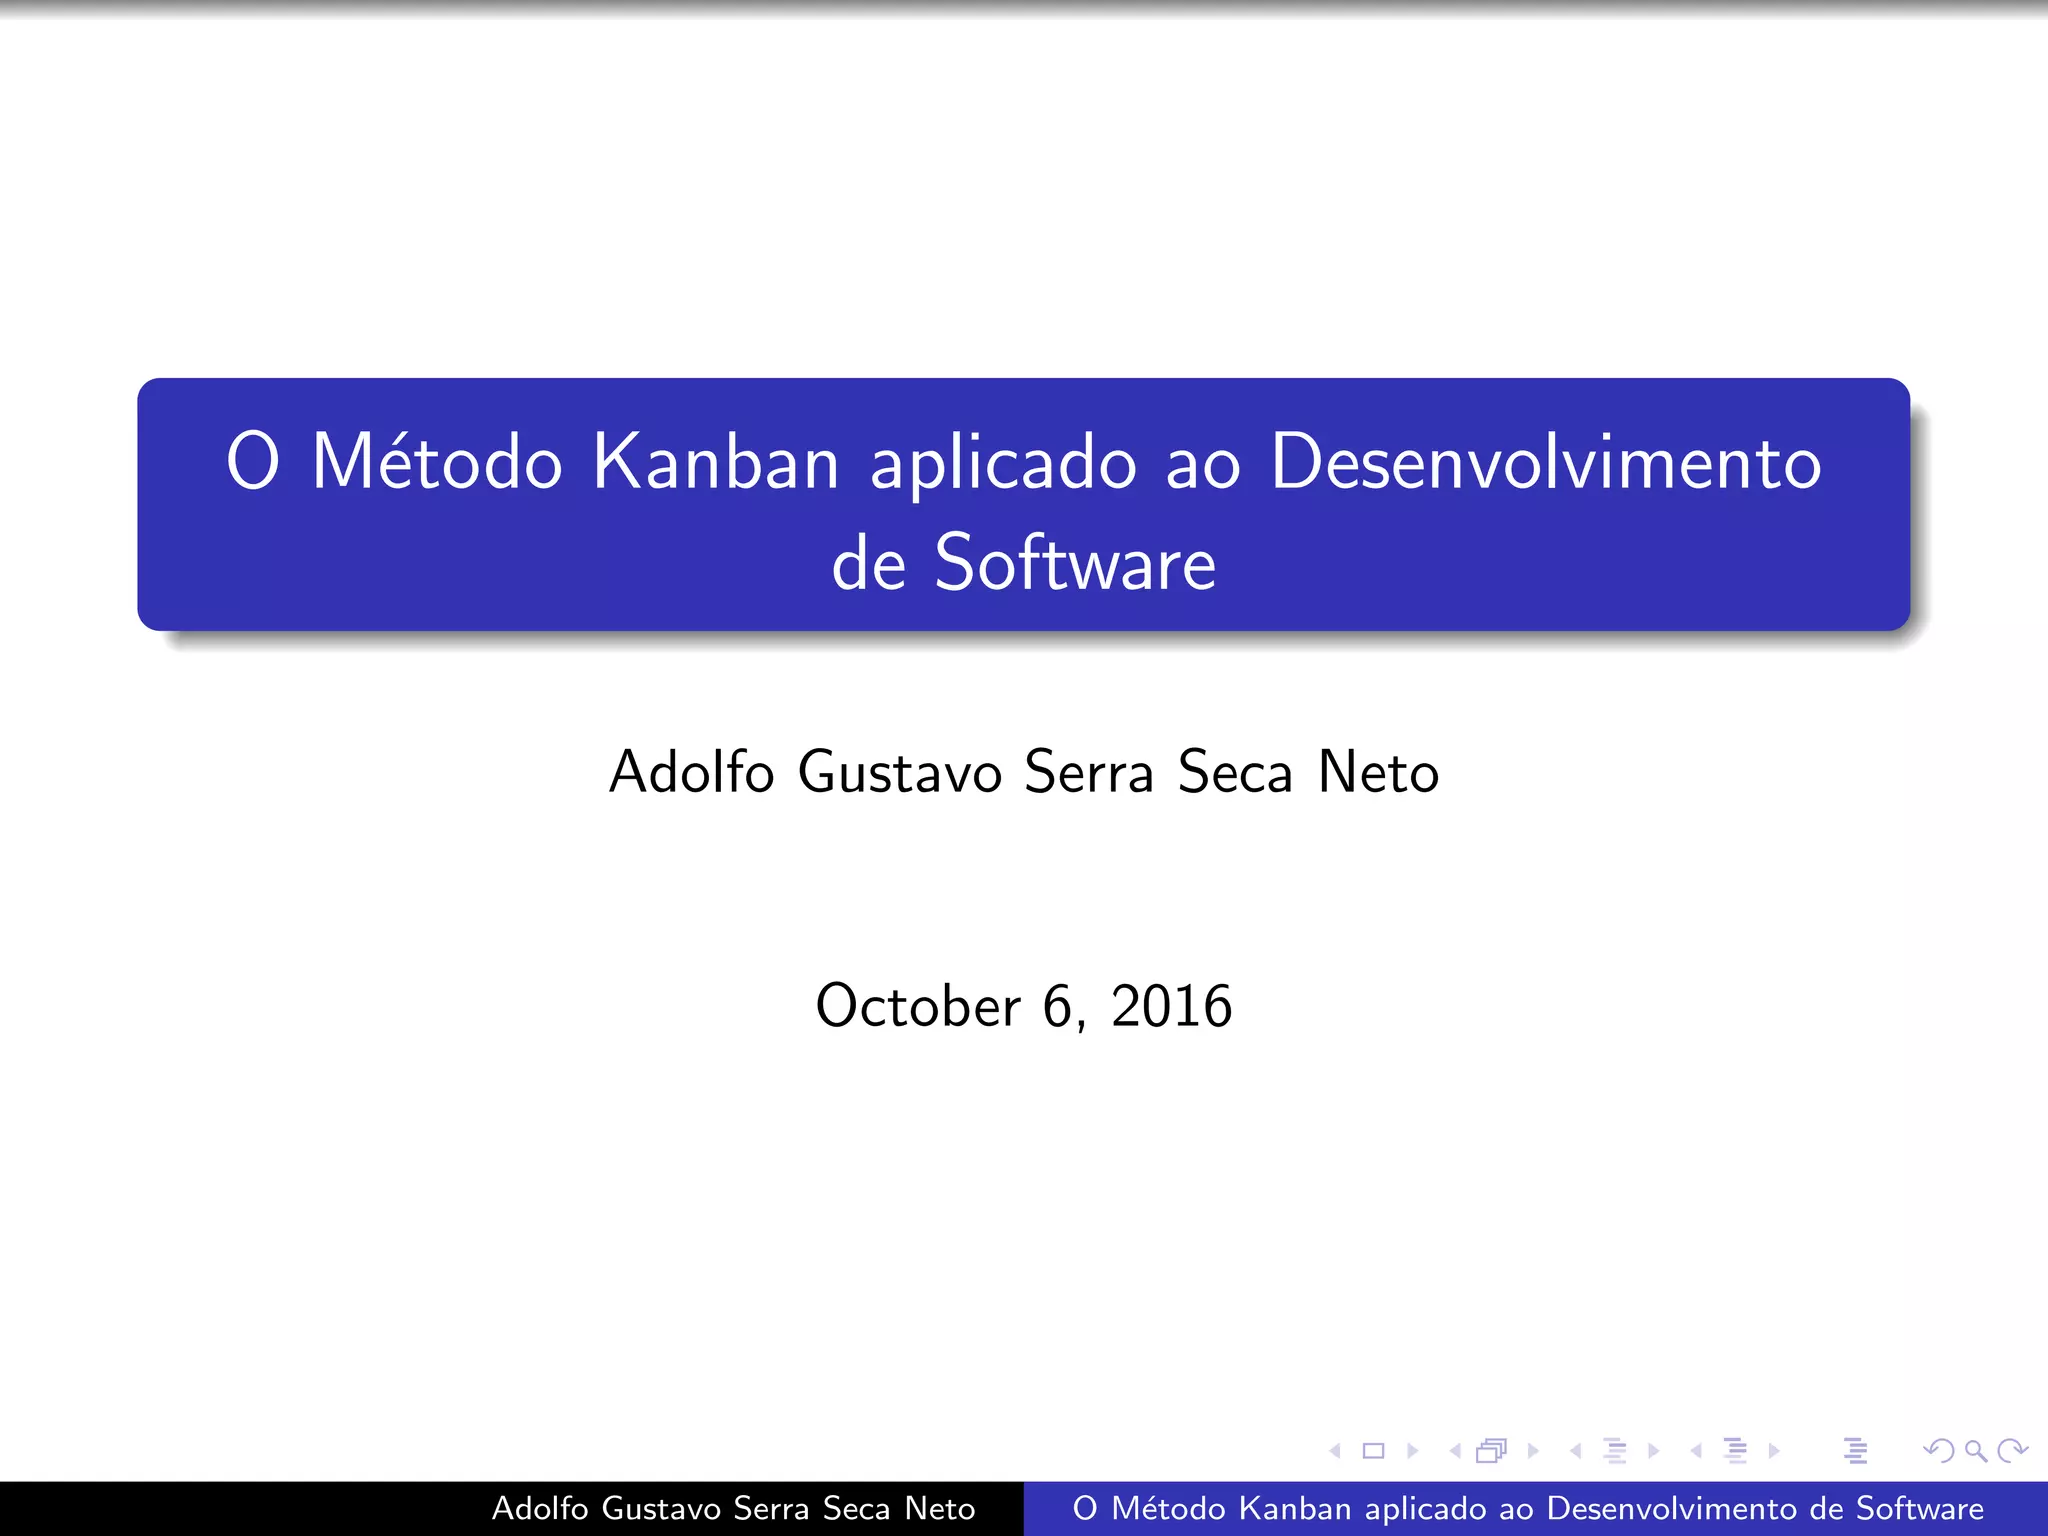
Task: Click footer author name Adolfo Gustavo Serra
Action: pos(733,1509)
